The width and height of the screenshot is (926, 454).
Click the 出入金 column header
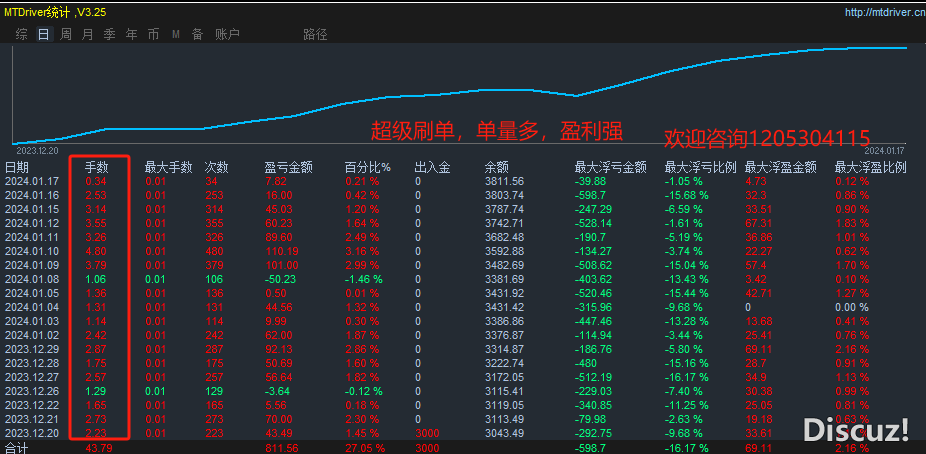(x=433, y=168)
